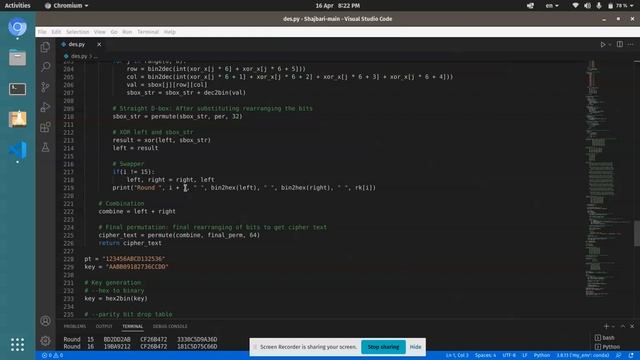Open the Terminal menu
Viewport: 640px width, 360px height.
pyautogui.click(x=148, y=32)
